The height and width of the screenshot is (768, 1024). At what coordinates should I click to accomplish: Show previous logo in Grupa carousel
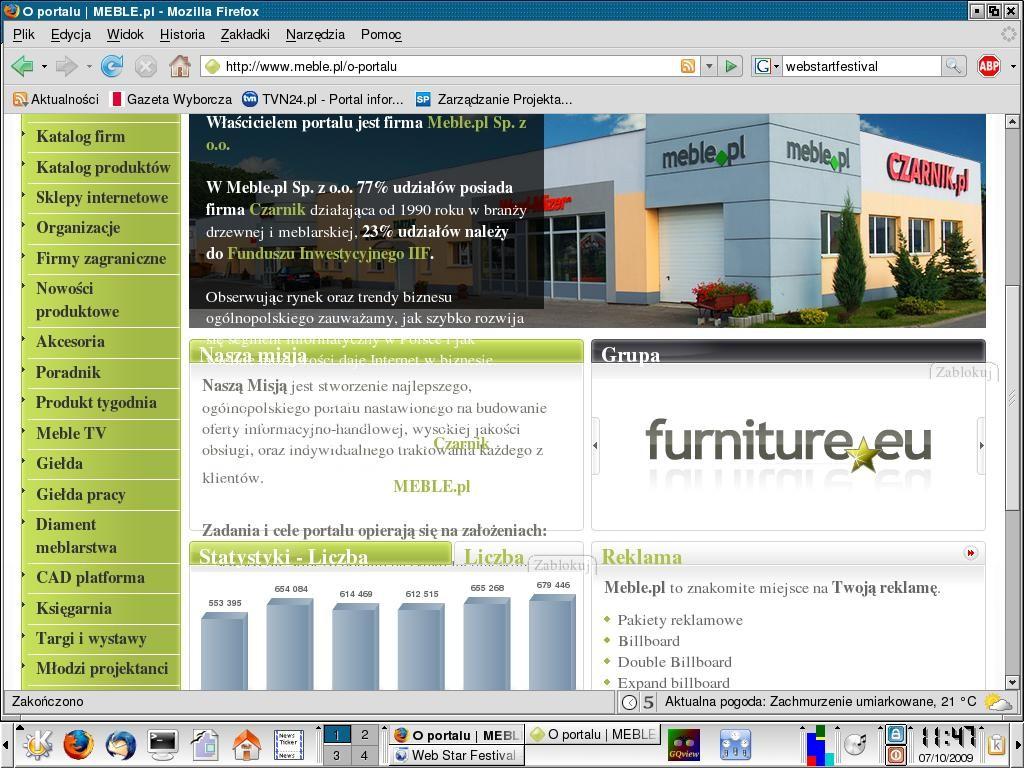[595, 445]
